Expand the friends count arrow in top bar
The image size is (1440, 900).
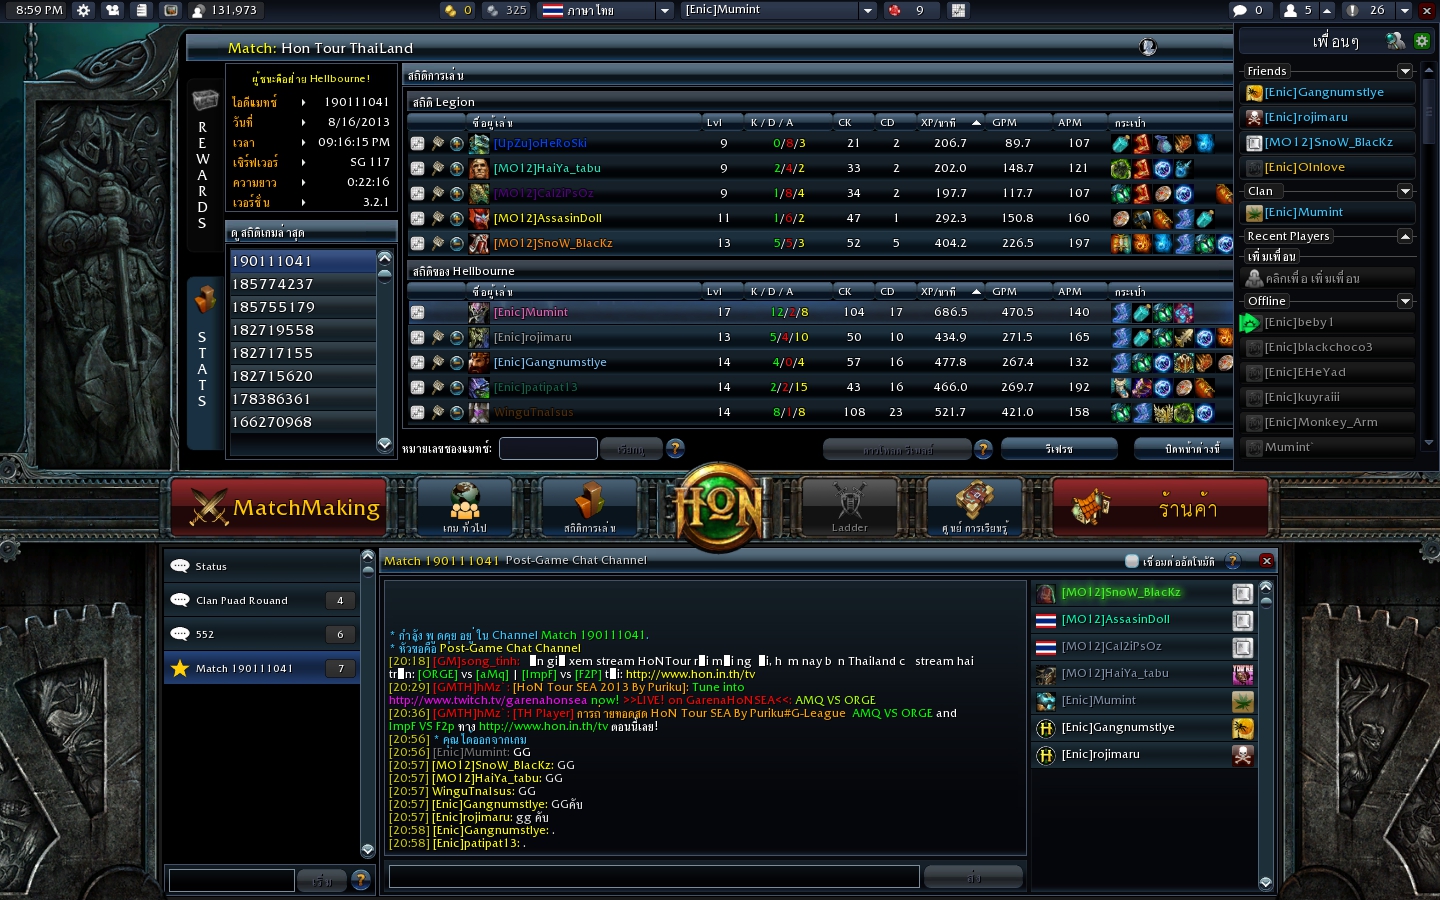pyautogui.click(x=1327, y=10)
